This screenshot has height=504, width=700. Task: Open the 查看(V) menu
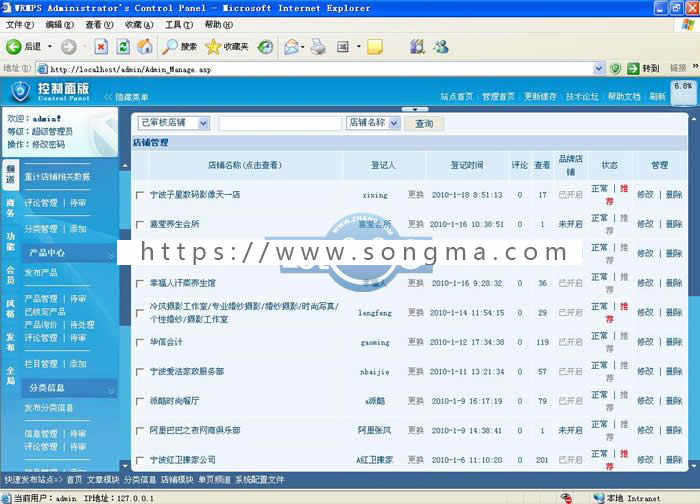point(99,25)
